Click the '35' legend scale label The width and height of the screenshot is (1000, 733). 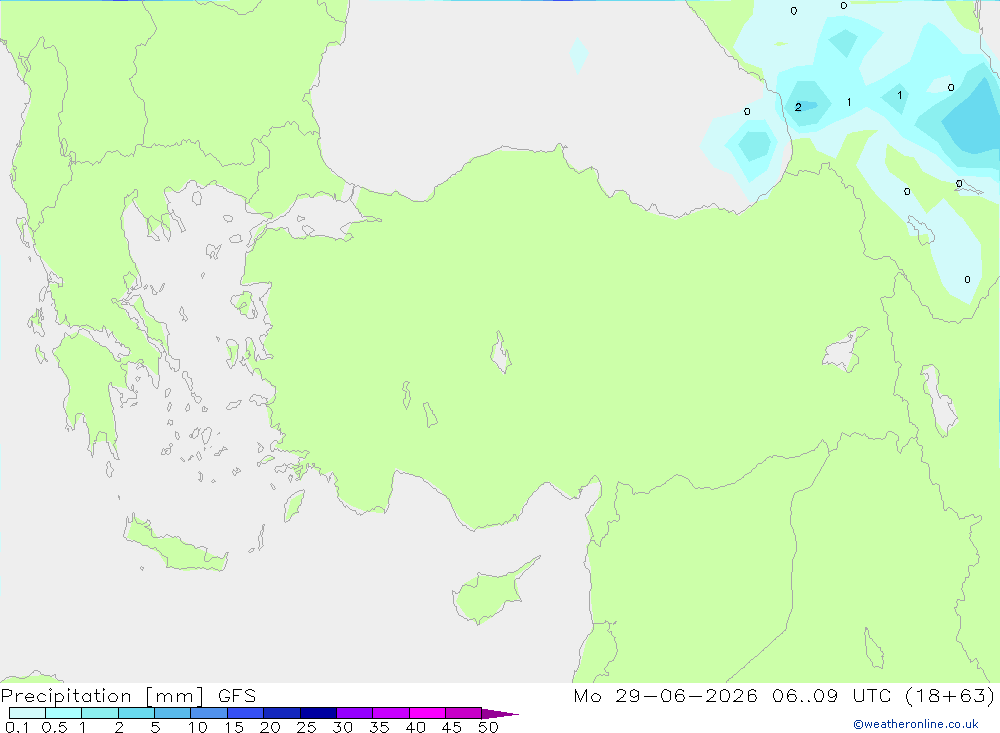[x=379, y=727]
